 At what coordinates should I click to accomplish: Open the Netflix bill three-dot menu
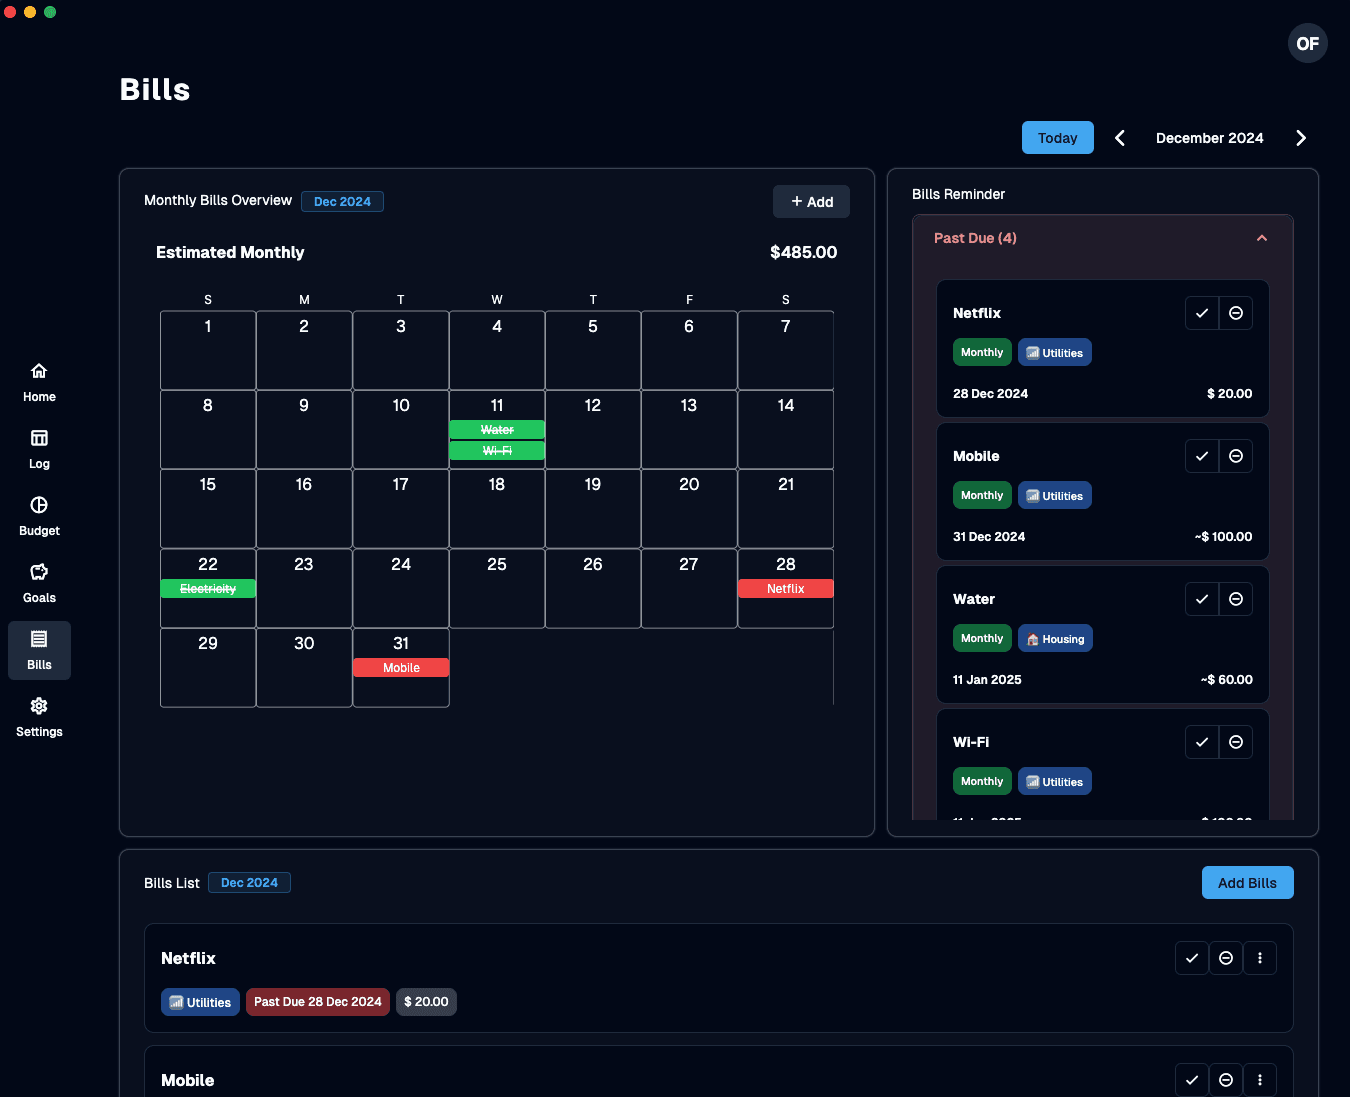coord(1260,958)
